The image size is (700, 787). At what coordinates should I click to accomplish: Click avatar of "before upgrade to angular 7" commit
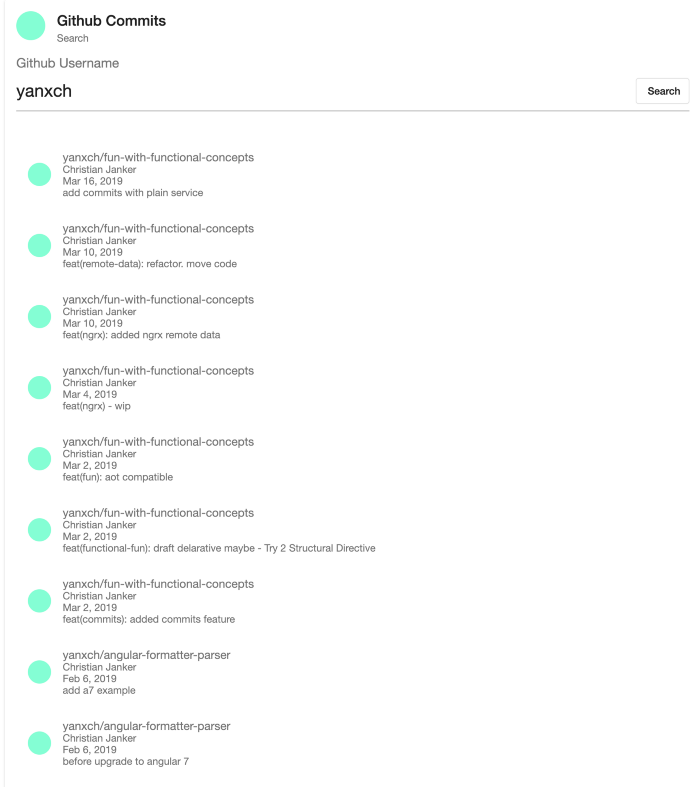pyautogui.click(x=40, y=743)
